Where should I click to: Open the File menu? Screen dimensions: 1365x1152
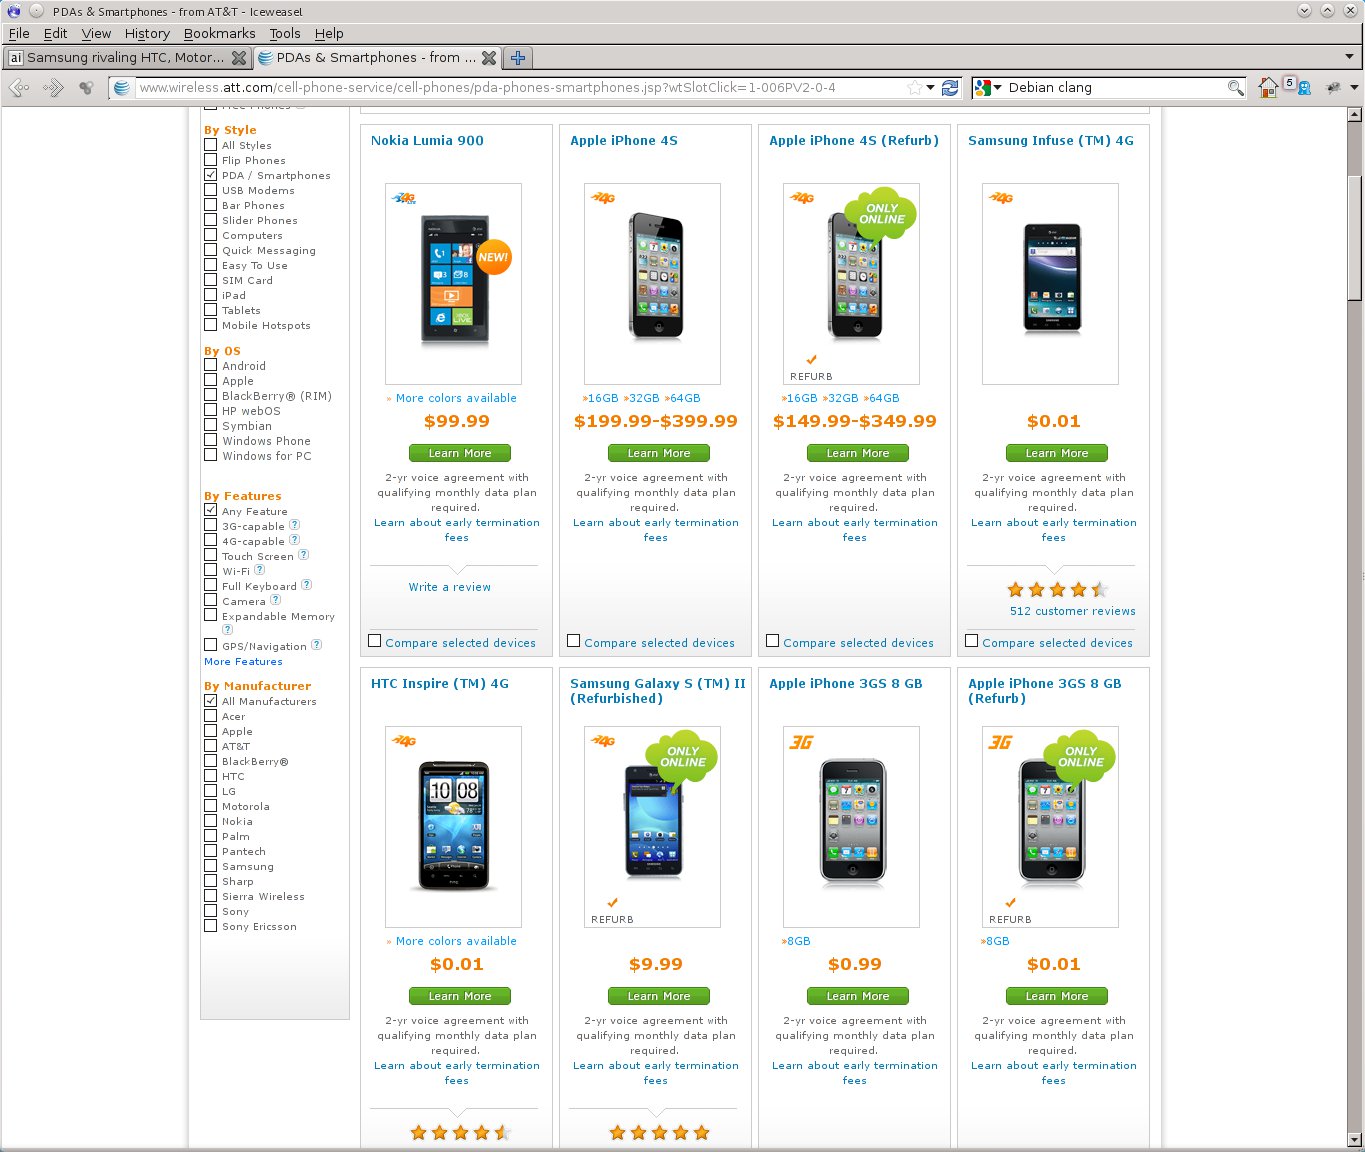coord(19,33)
